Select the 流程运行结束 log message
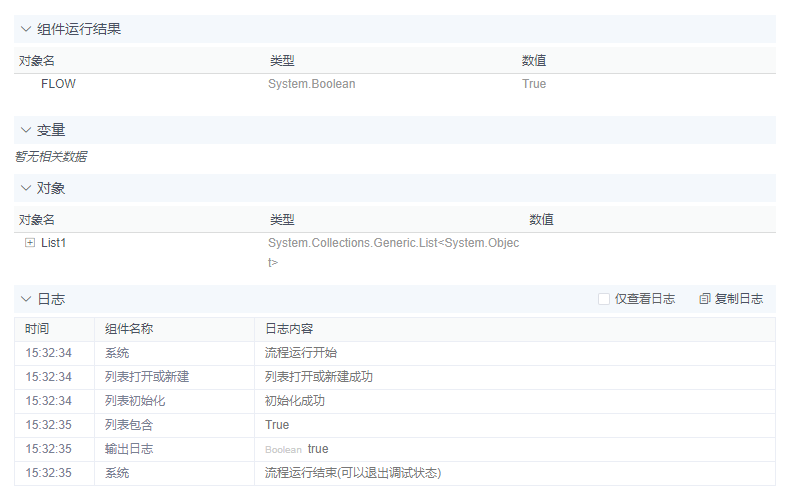This screenshot has height=502, width=791. (x=353, y=473)
